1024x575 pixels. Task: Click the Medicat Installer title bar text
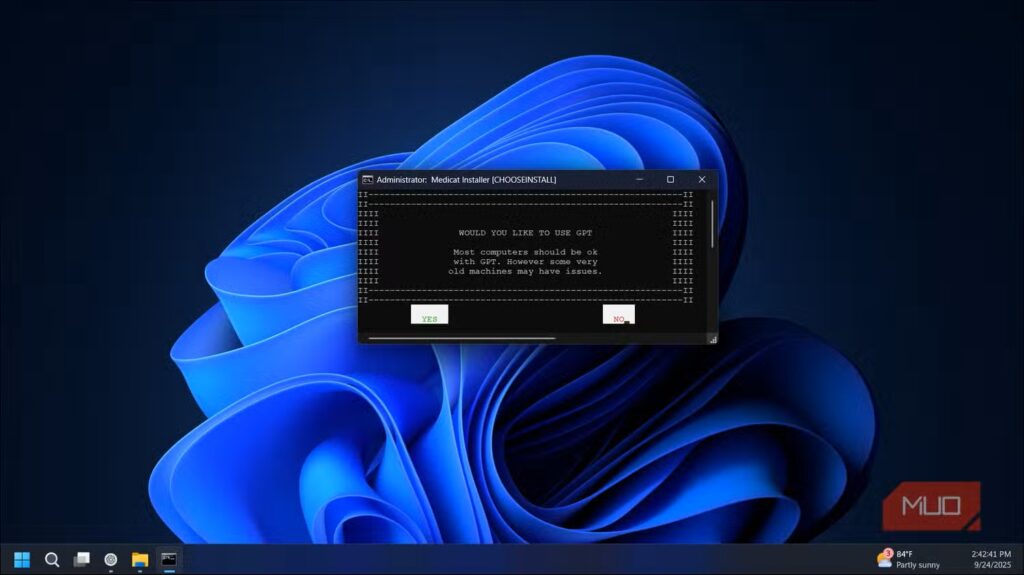466,180
